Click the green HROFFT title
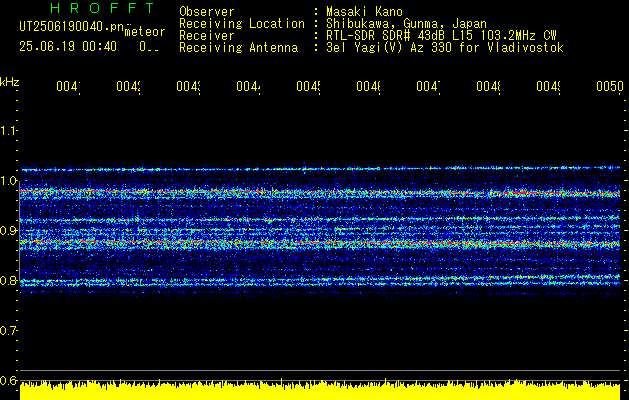 [102, 8]
